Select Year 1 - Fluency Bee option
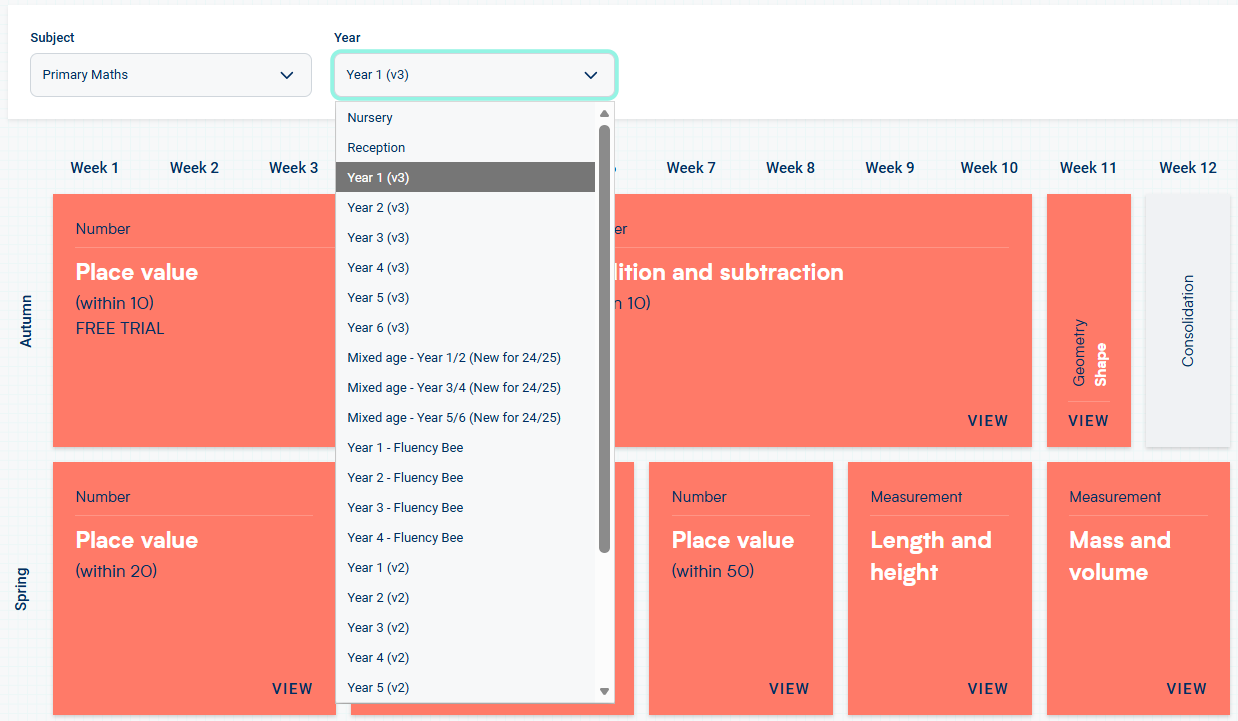1238x721 pixels. [405, 448]
